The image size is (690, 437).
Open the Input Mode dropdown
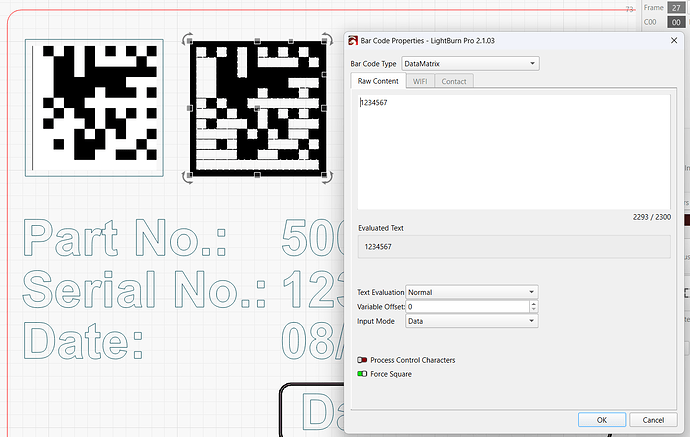(x=472, y=321)
